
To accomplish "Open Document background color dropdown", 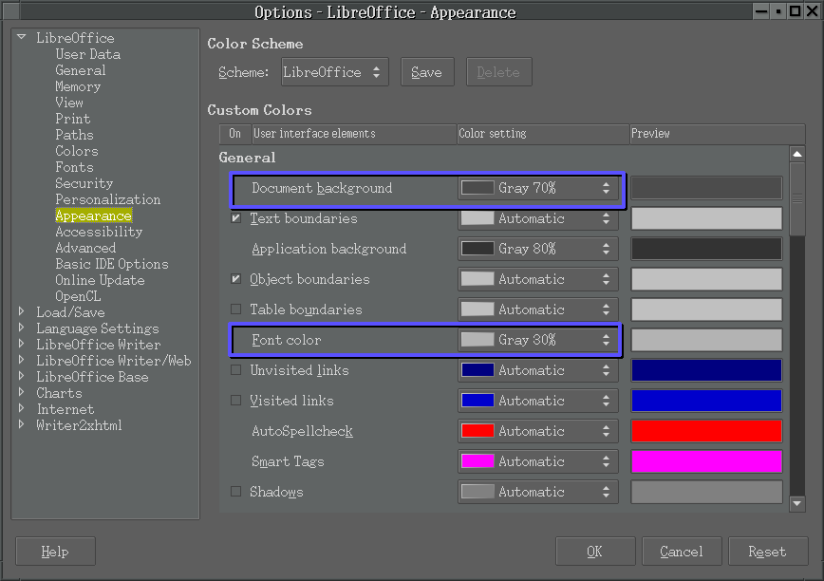I will [x=537, y=188].
